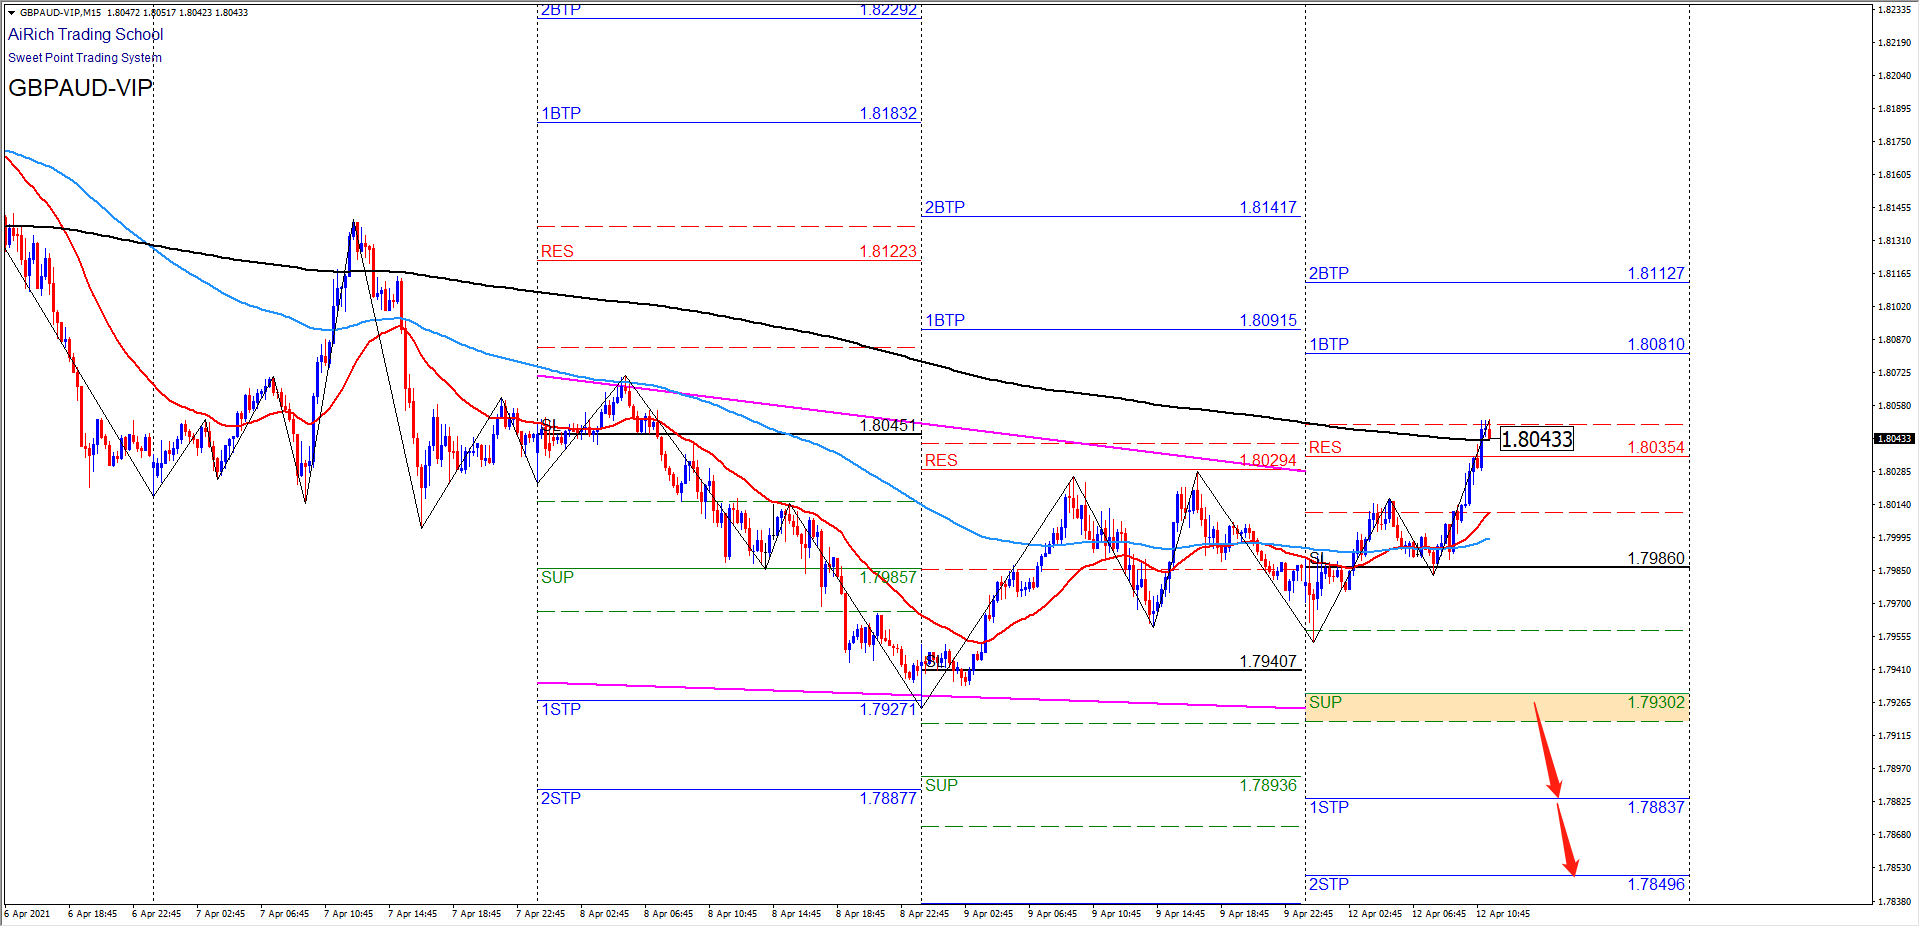Image resolution: width=1920 pixels, height=927 pixels.
Task: Click the triangle arrow before GBPAUD-VIP,M15 title
Action: [x=11, y=13]
